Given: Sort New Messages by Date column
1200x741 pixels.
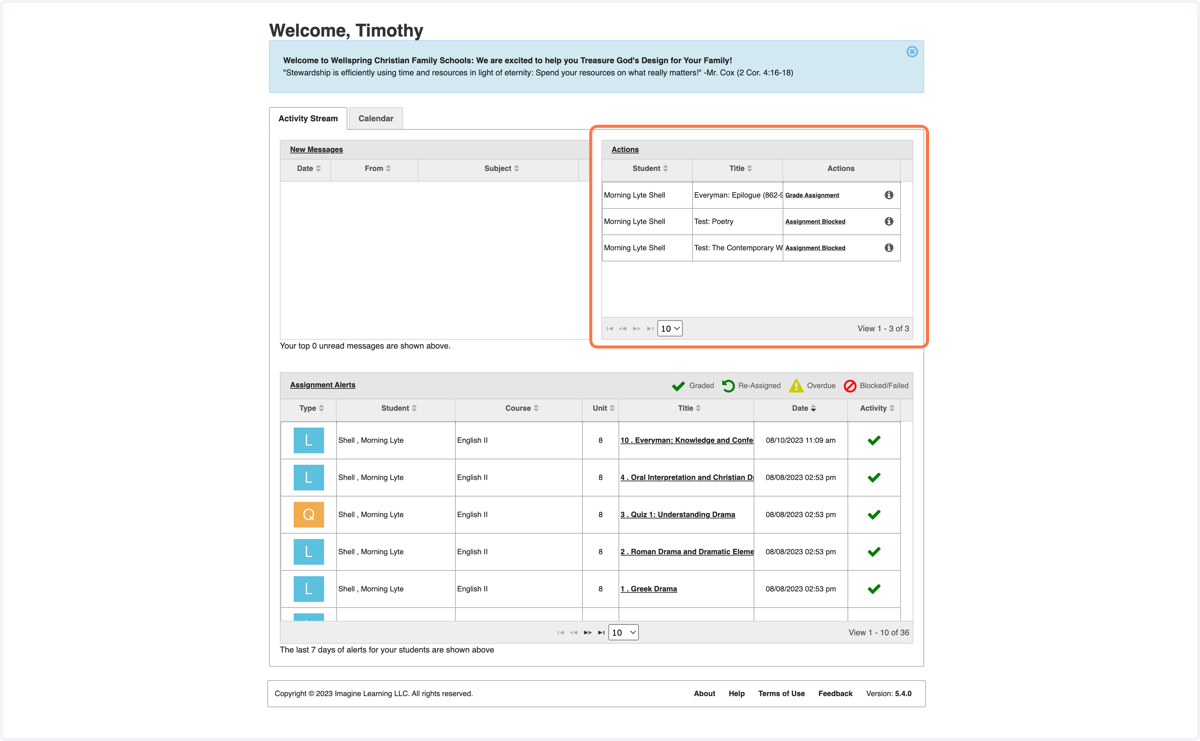Looking at the screenshot, I should [x=309, y=169].
